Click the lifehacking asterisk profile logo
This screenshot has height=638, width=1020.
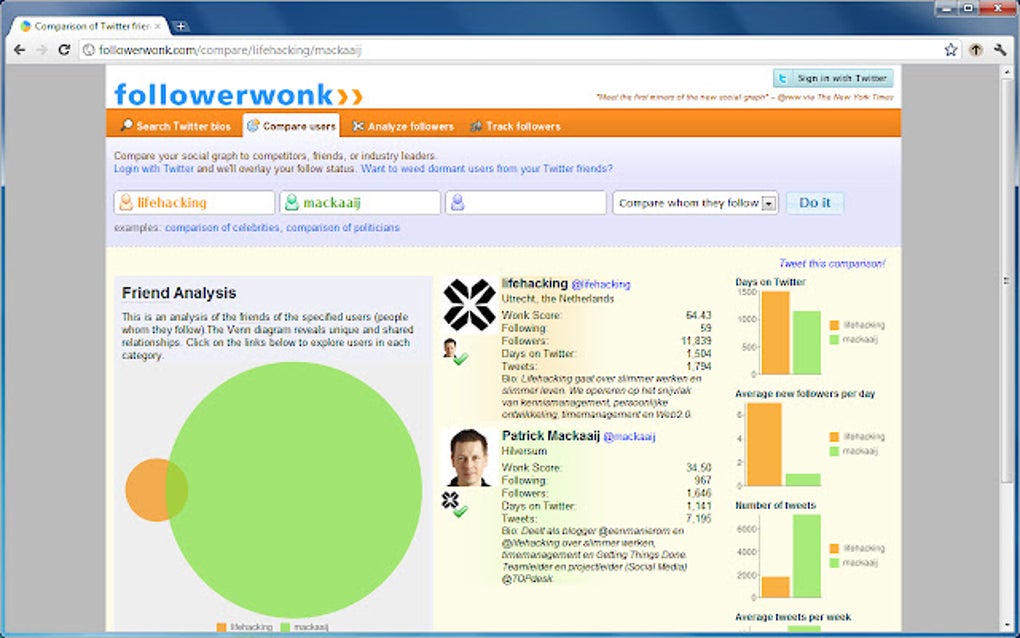pyautogui.click(x=471, y=305)
